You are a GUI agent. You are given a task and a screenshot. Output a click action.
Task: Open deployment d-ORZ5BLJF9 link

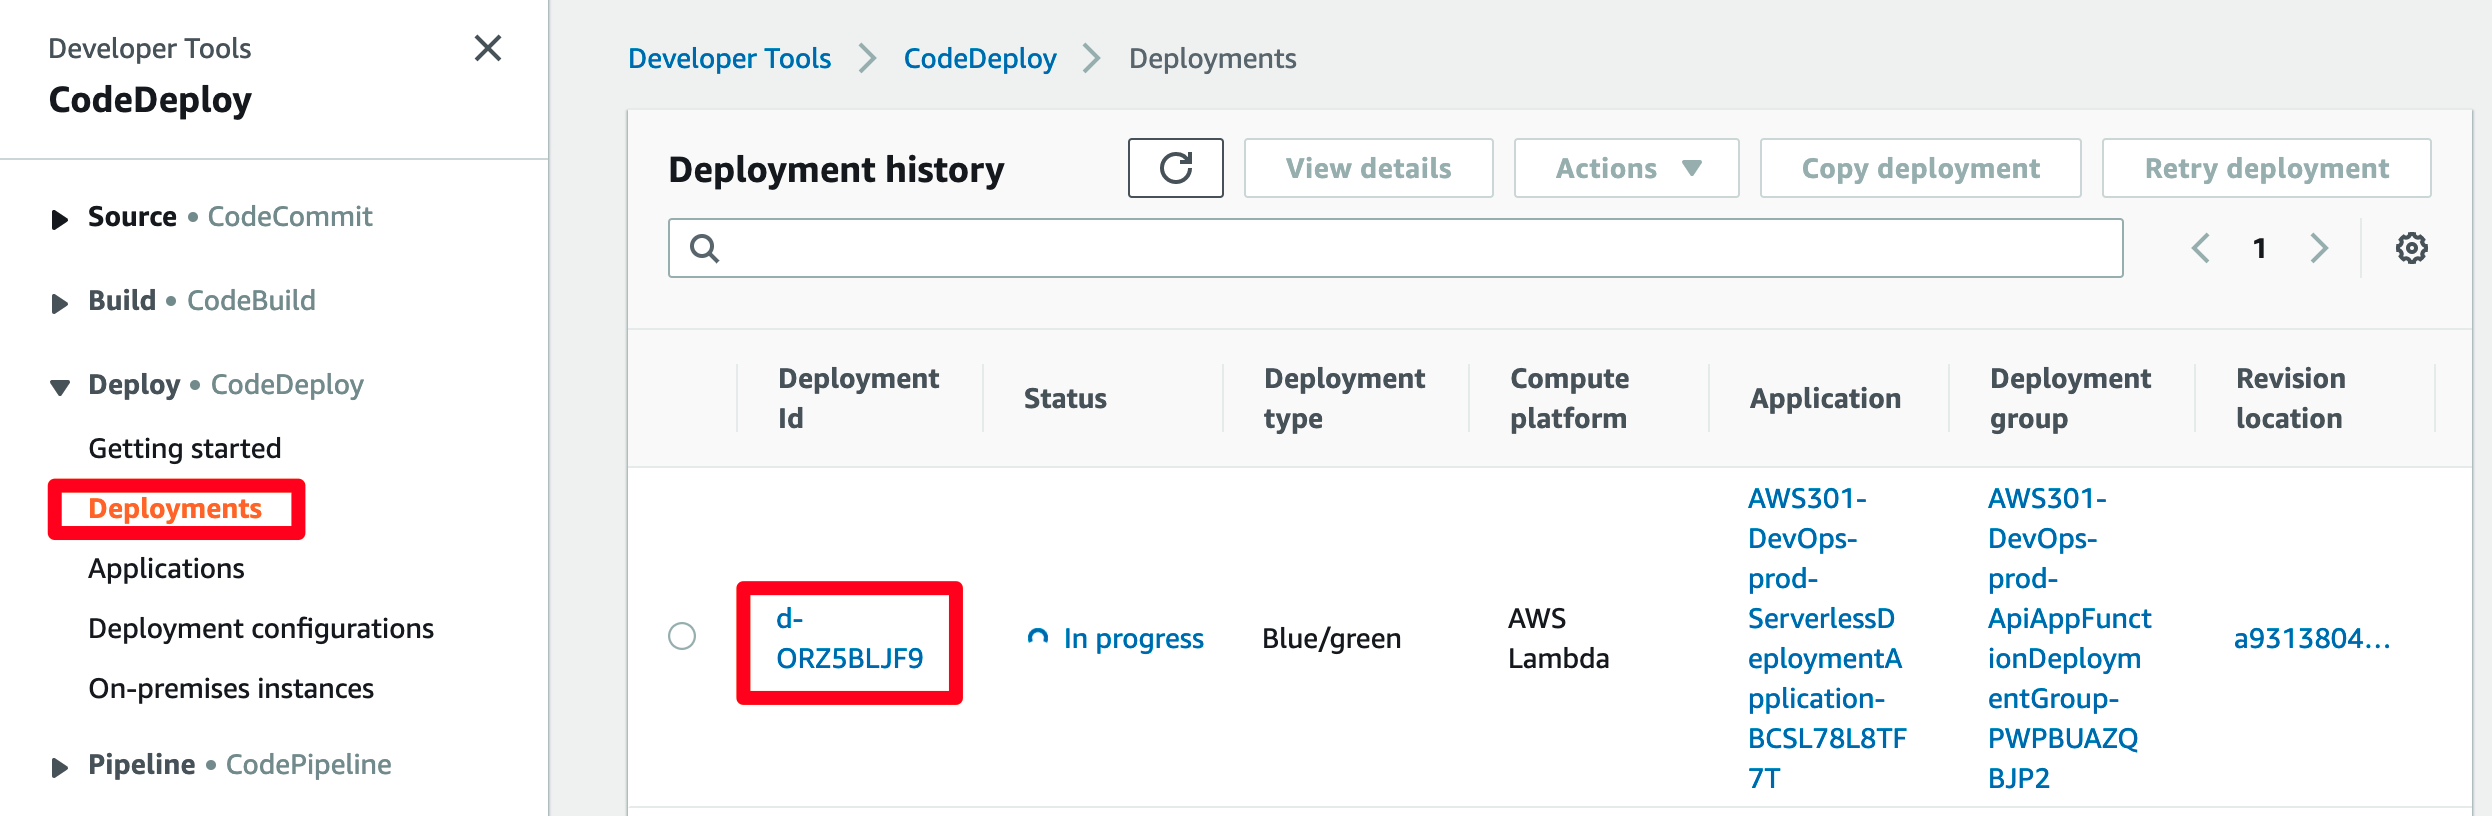coord(849,638)
